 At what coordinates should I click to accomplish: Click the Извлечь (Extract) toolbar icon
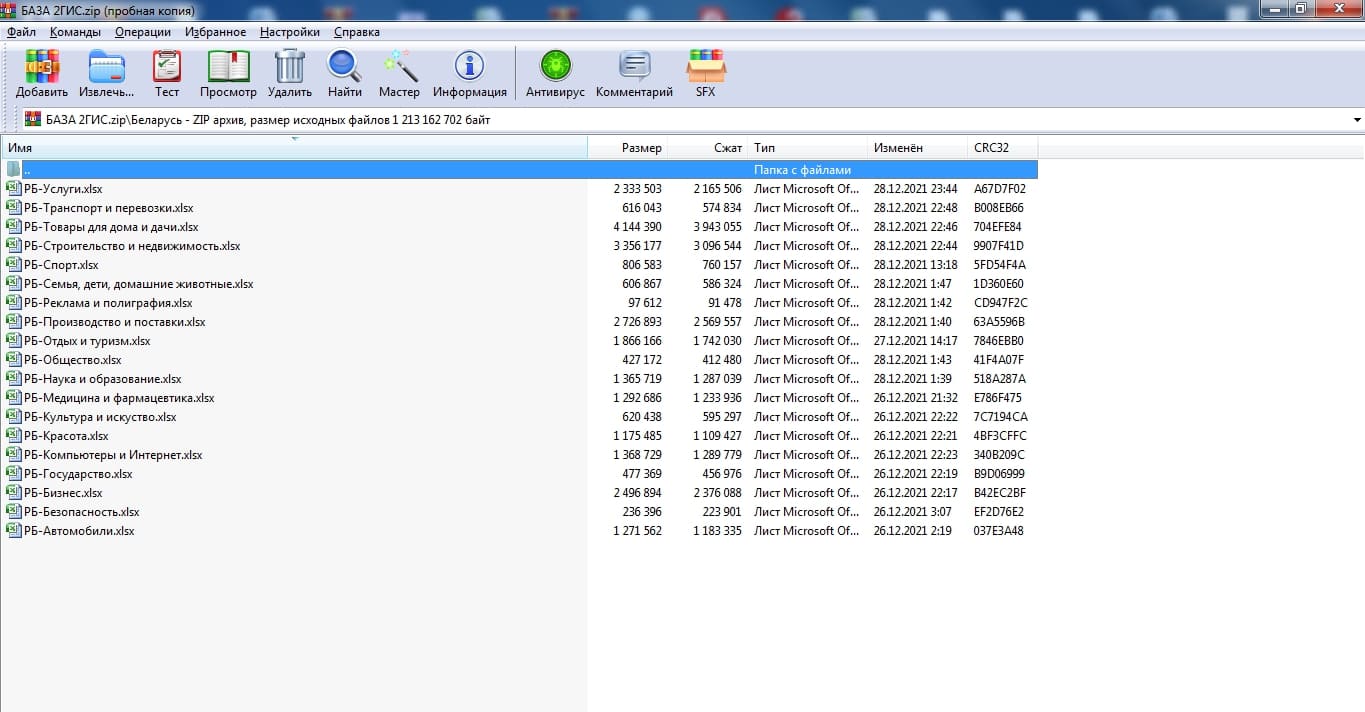pos(107,67)
